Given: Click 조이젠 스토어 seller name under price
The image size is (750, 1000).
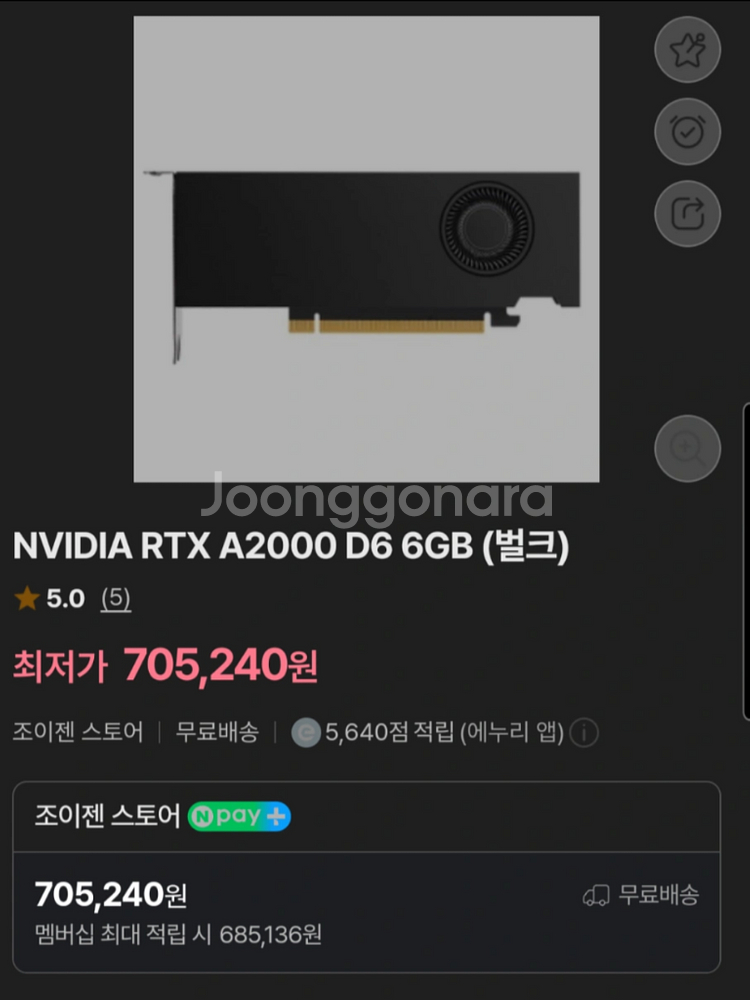Looking at the screenshot, I should [78, 732].
